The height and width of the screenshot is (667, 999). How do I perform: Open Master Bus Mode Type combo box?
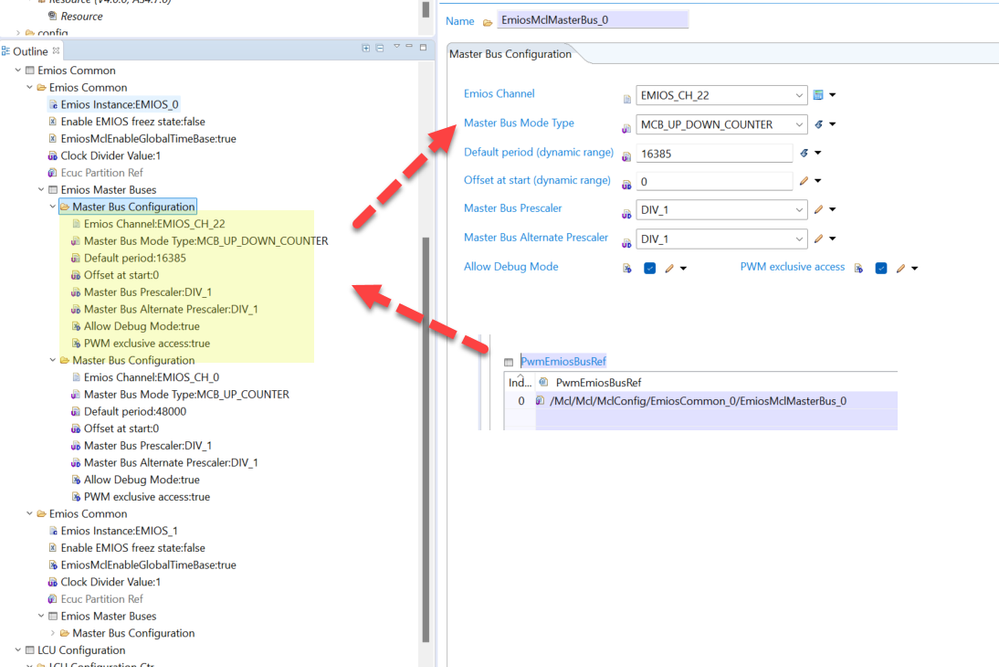pos(721,124)
